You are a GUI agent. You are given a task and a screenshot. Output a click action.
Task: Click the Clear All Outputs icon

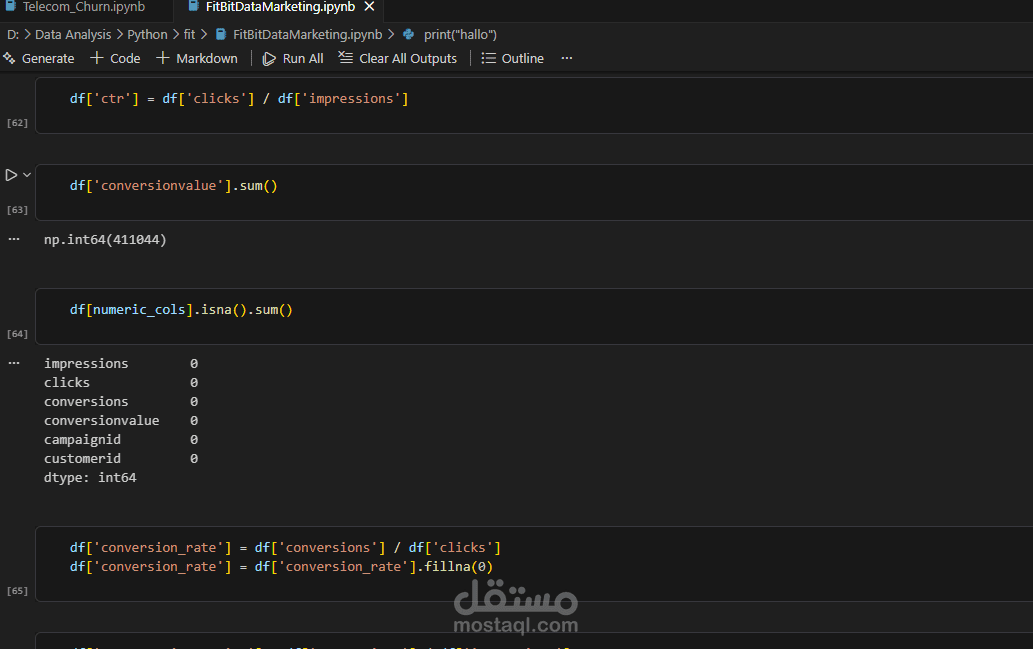click(346, 57)
